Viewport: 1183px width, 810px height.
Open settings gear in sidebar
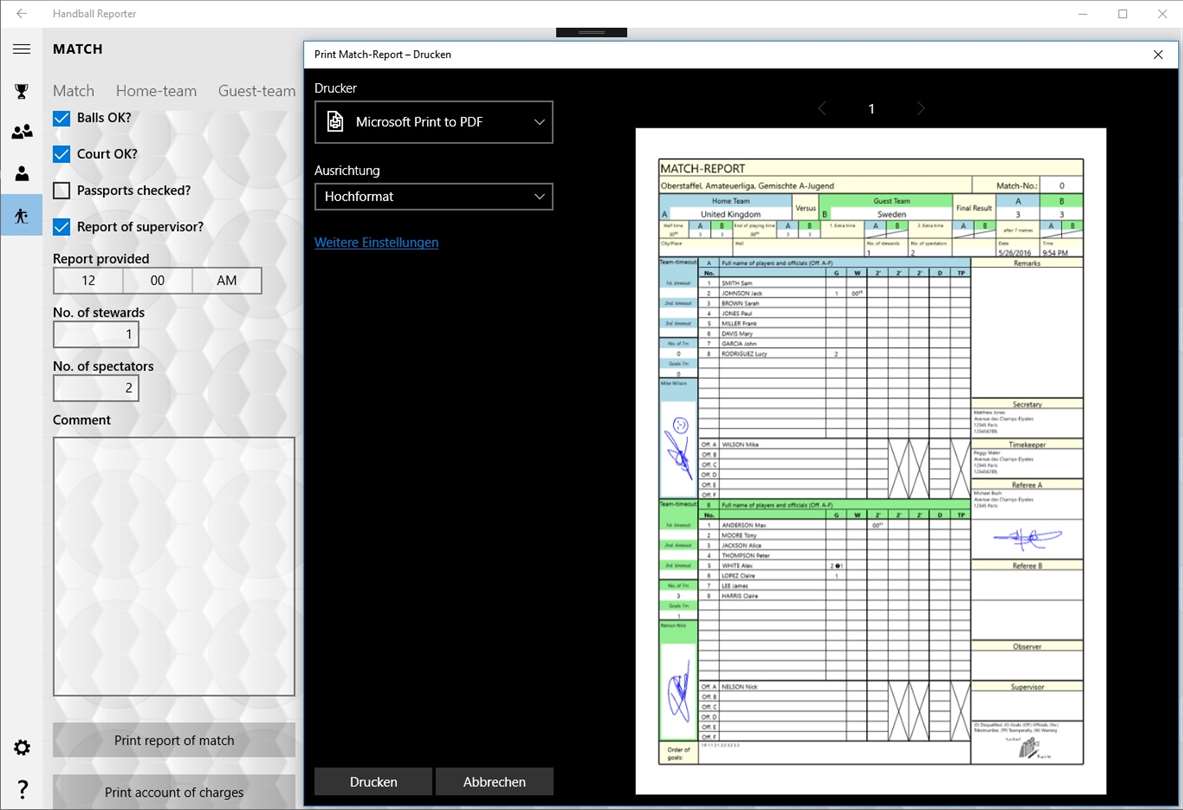tap(22, 747)
